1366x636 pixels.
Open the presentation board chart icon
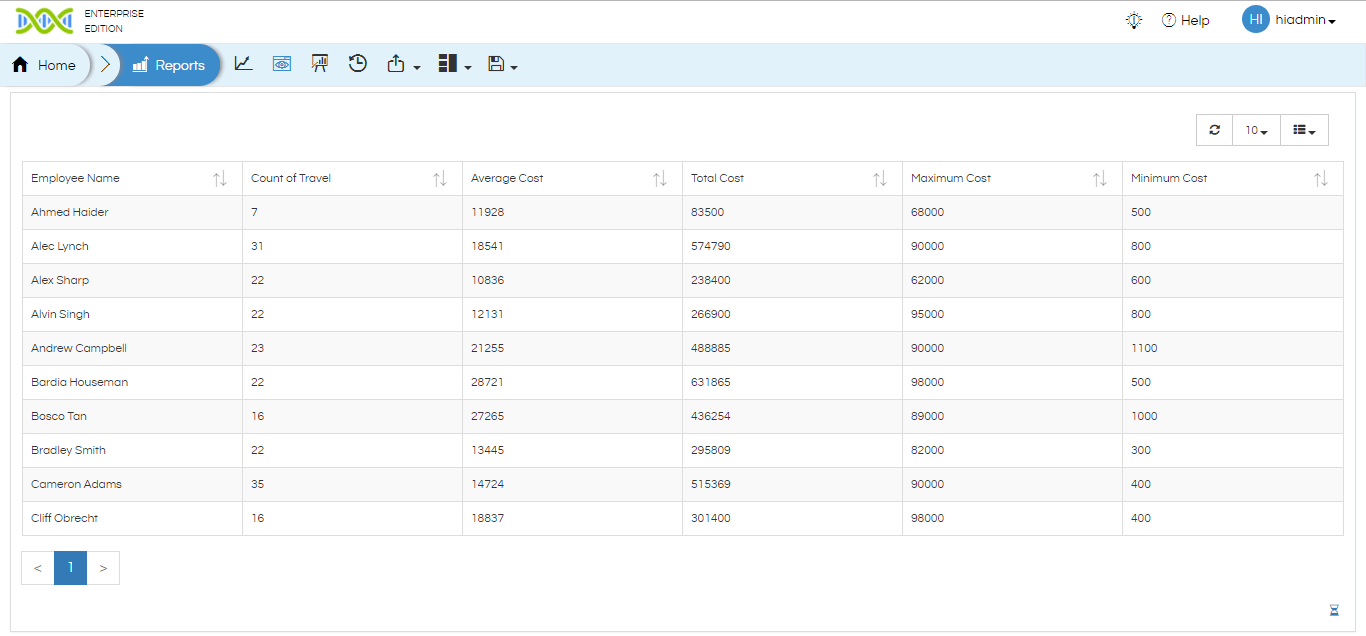pos(320,64)
